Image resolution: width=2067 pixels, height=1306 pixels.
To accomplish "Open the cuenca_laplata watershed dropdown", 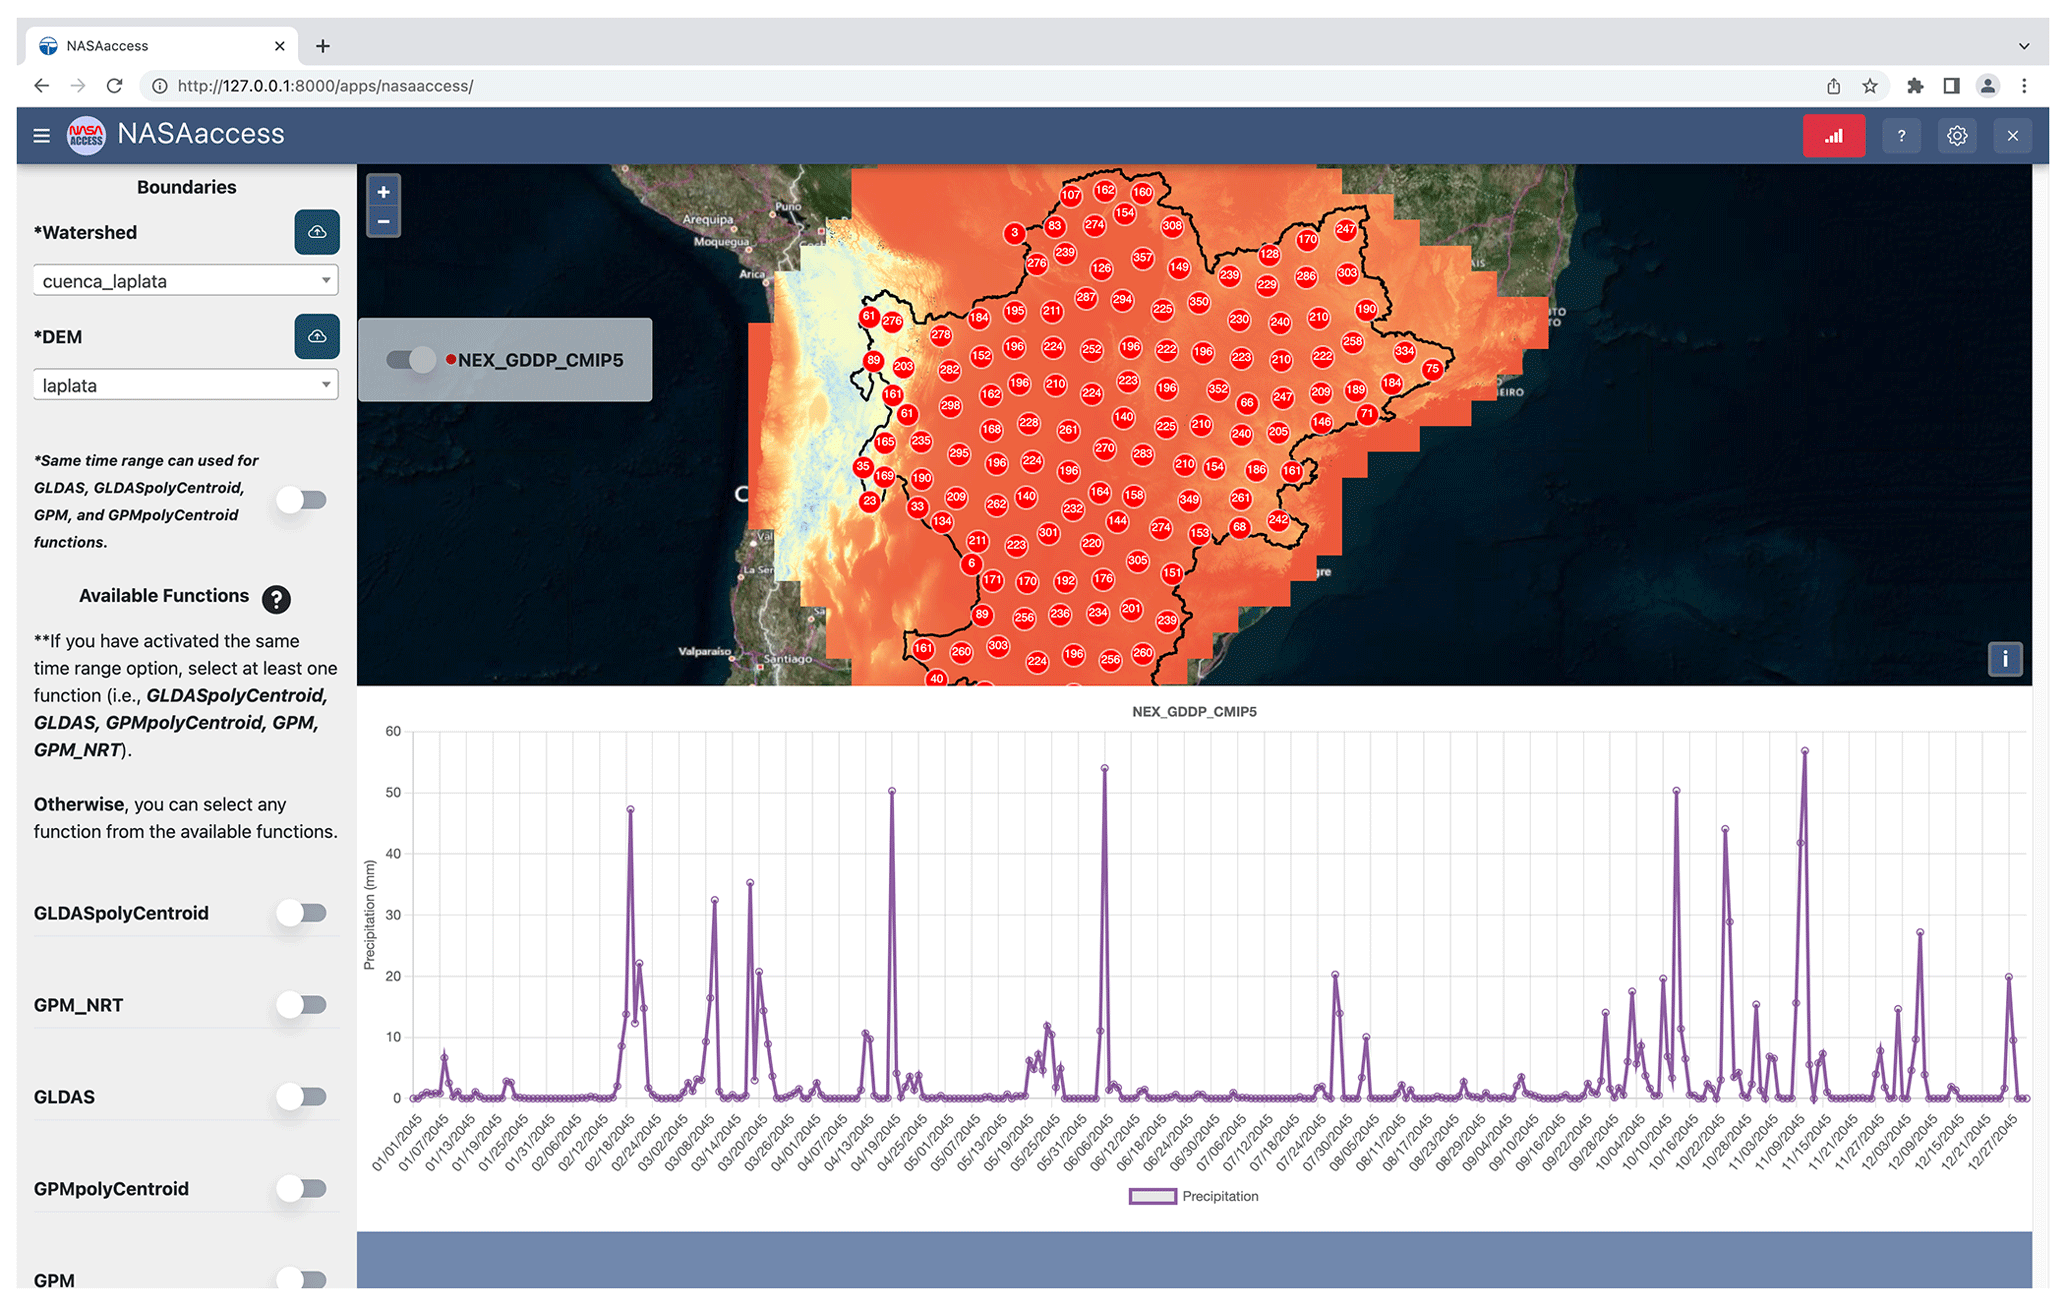I will [185, 281].
